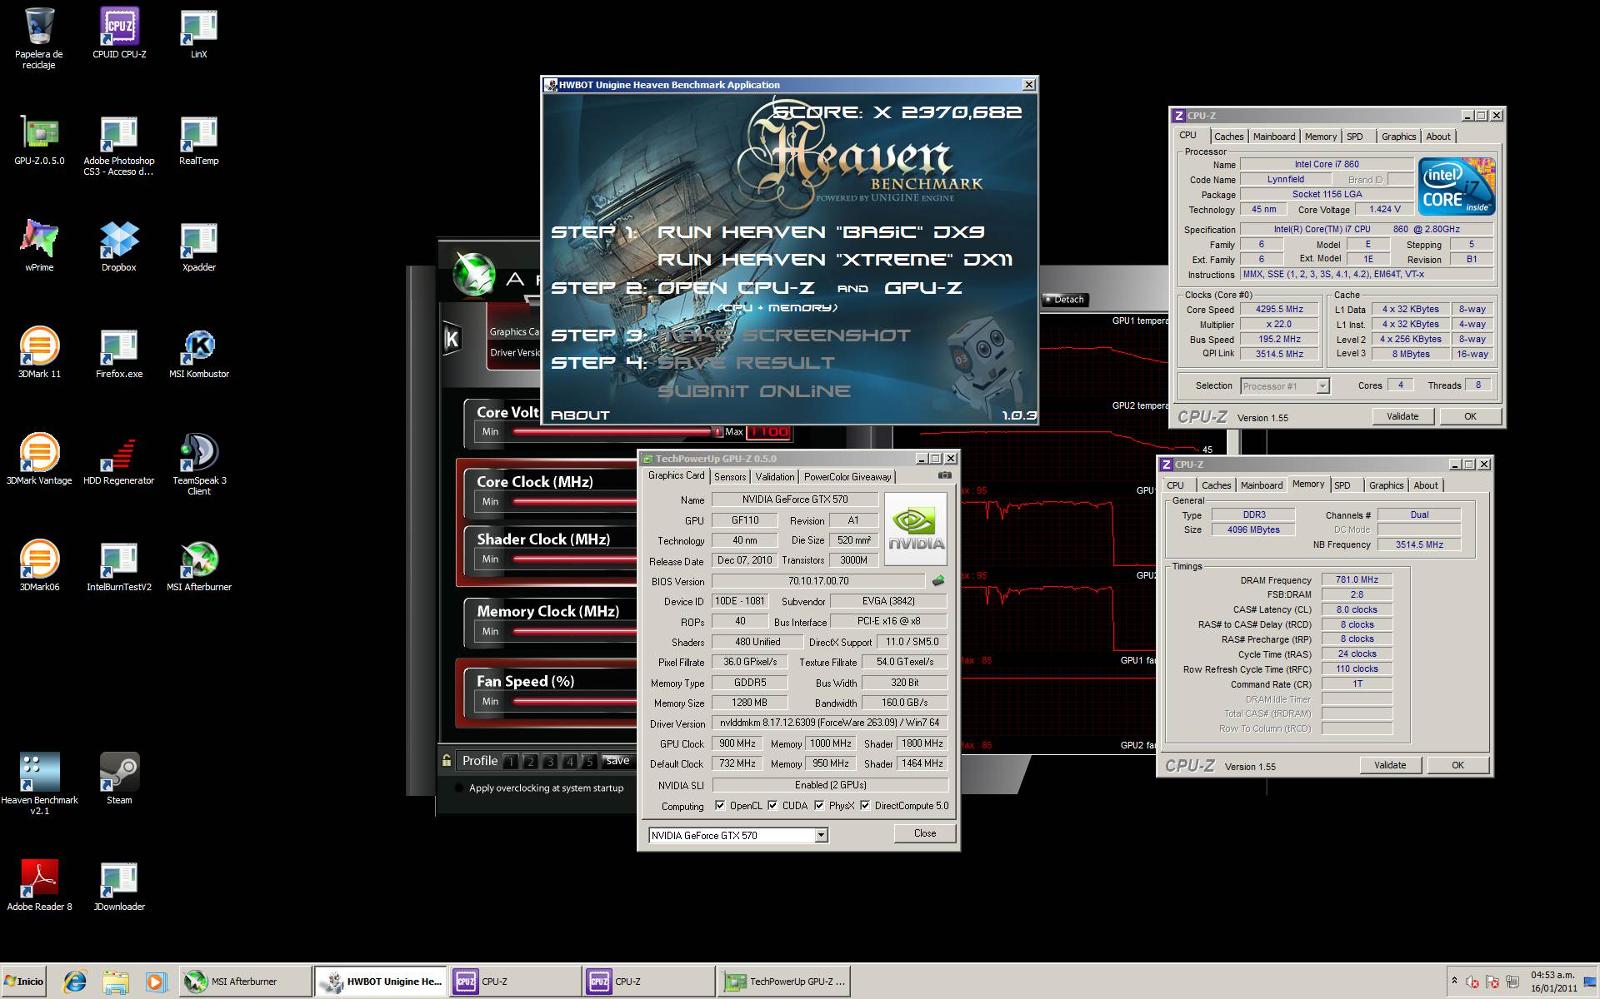Open the JDownloader desktop shortcut
Screen dimensions: 1600x999
[119, 885]
